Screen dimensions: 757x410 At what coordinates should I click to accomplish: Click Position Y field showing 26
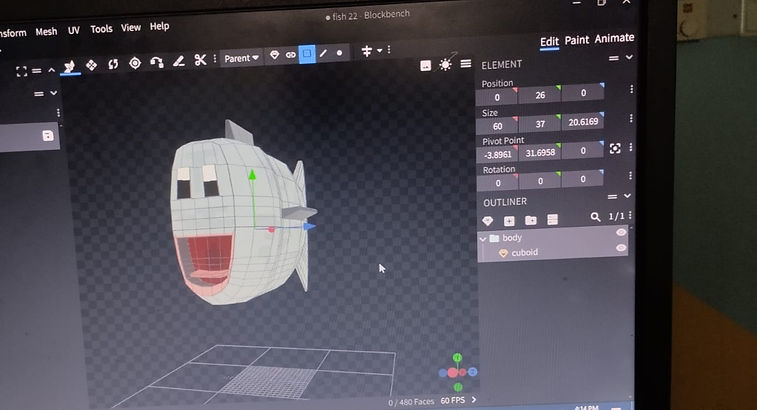click(x=540, y=95)
